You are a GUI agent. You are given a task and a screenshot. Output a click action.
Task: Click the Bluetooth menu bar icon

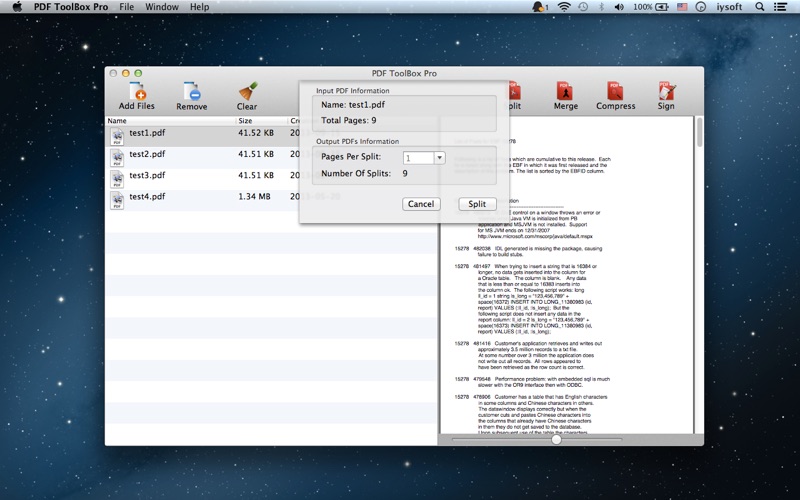click(601, 7)
